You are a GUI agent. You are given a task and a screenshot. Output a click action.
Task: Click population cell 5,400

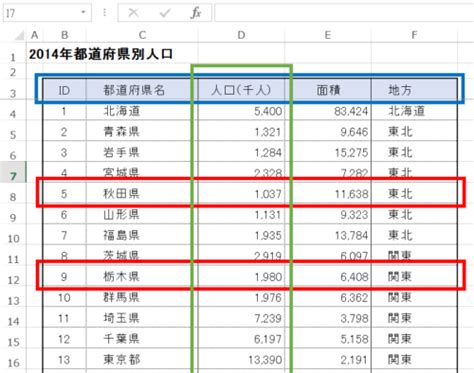(x=241, y=111)
